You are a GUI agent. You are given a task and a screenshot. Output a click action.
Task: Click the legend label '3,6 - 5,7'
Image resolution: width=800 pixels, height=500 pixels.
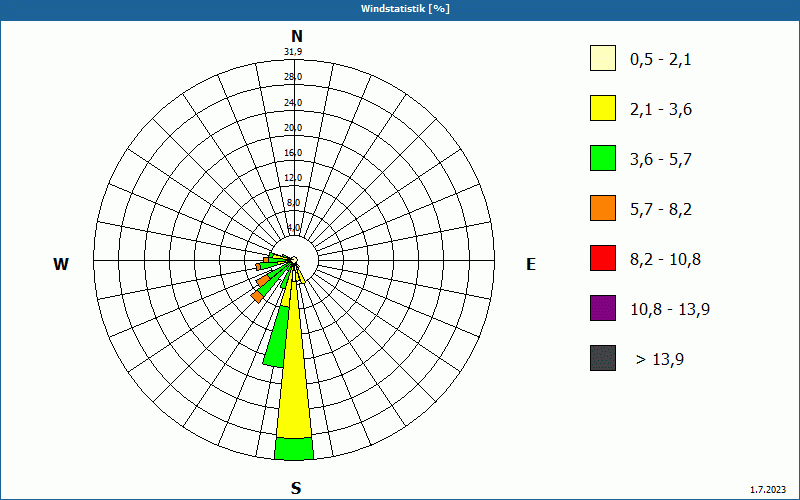click(661, 160)
